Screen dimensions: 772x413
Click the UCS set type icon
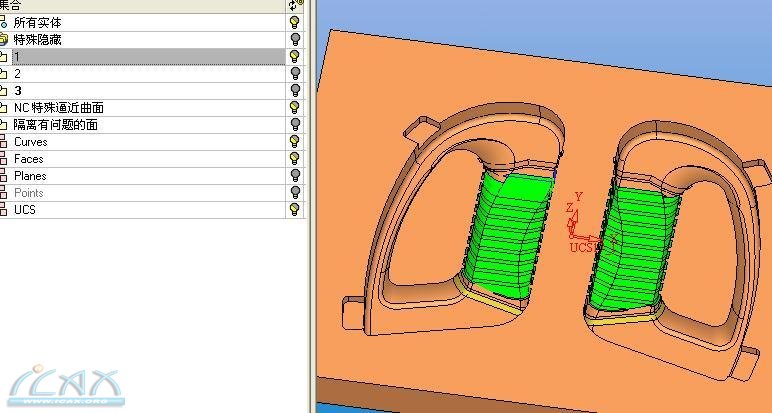[3, 210]
